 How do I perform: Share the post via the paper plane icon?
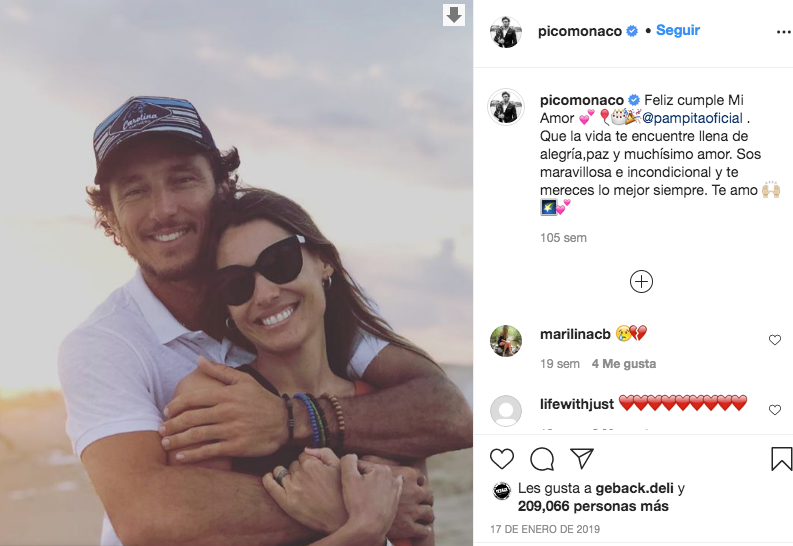pyautogui.click(x=582, y=458)
